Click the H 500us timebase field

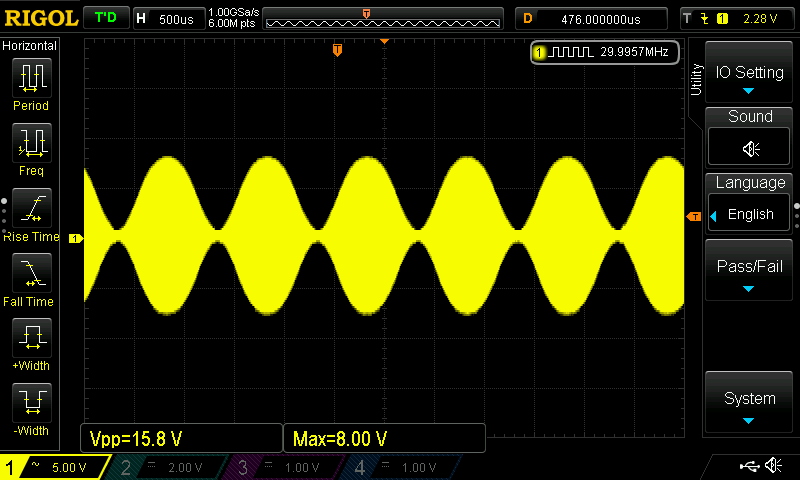click(169, 19)
